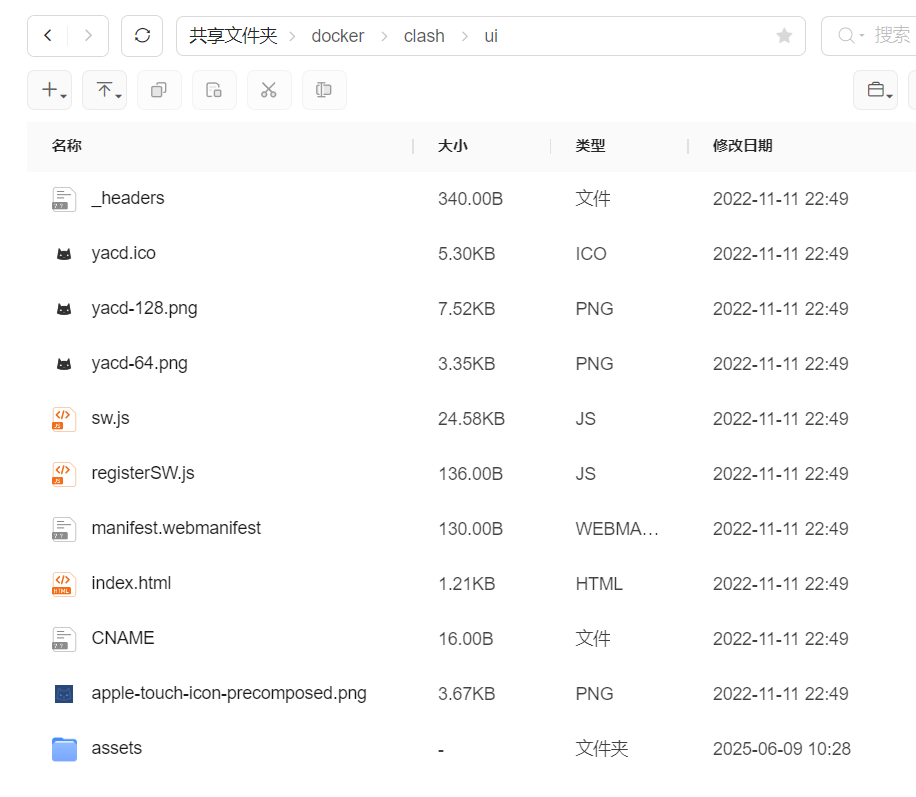Sort files by 大小 column header

pyautogui.click(x=453, y=145)
